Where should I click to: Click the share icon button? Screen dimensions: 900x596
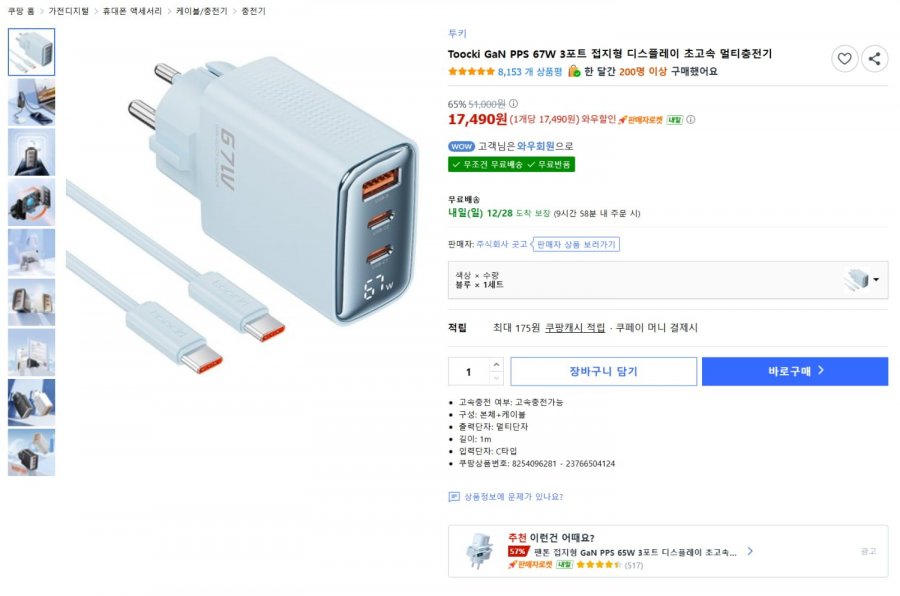874,59
